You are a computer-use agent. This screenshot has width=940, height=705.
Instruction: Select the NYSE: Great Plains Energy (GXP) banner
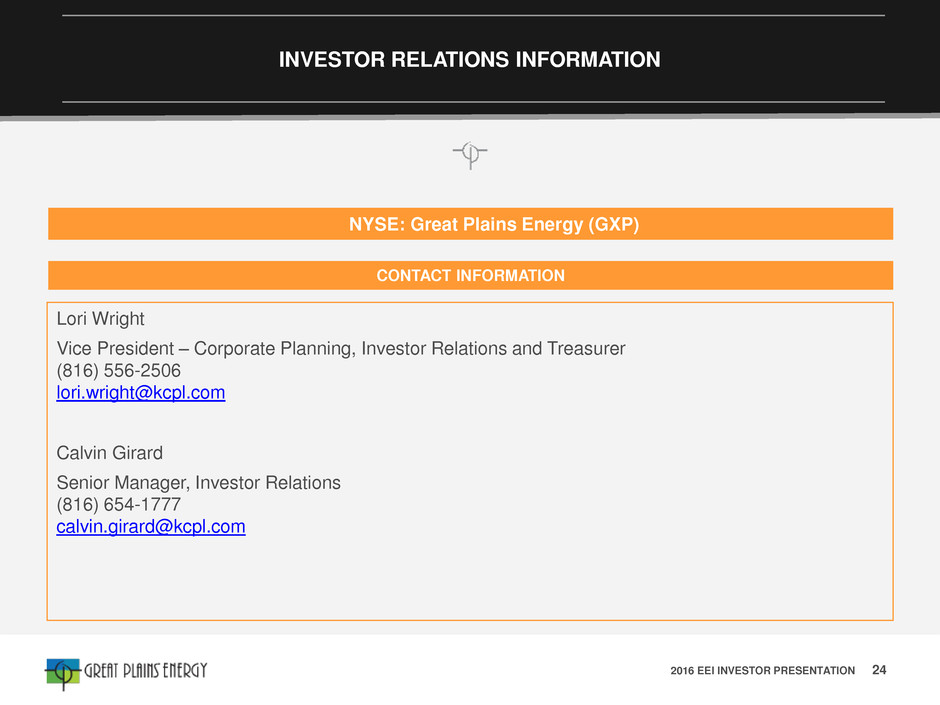(x=471, y=224)
